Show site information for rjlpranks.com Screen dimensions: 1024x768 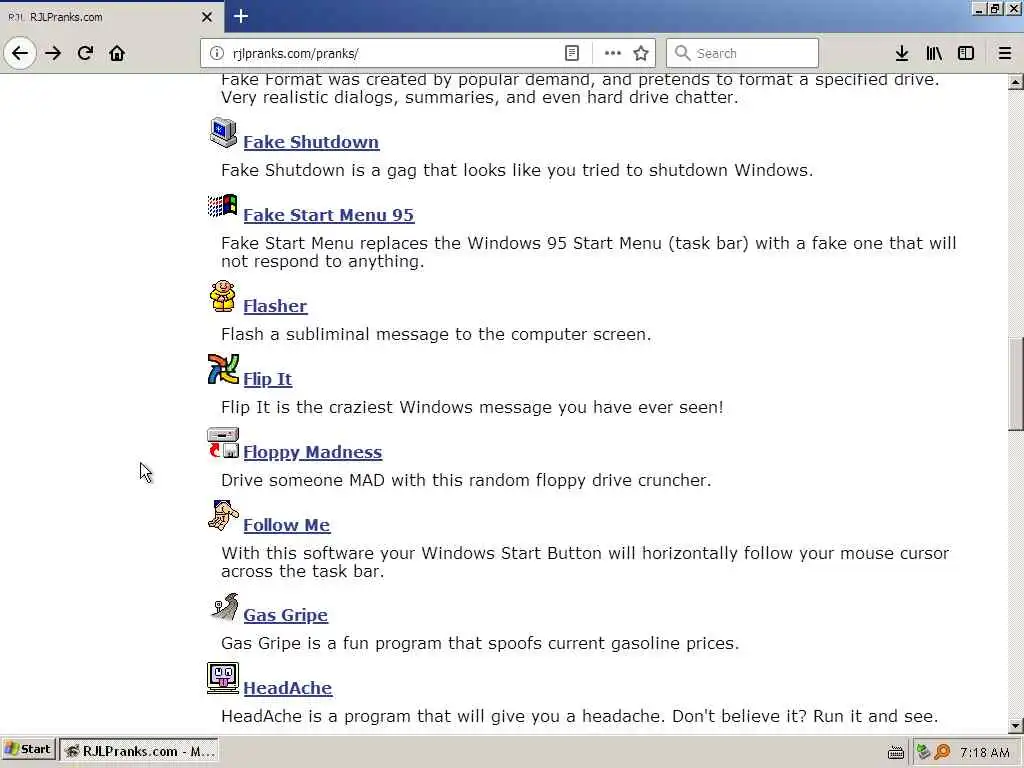tap(217, 54)
